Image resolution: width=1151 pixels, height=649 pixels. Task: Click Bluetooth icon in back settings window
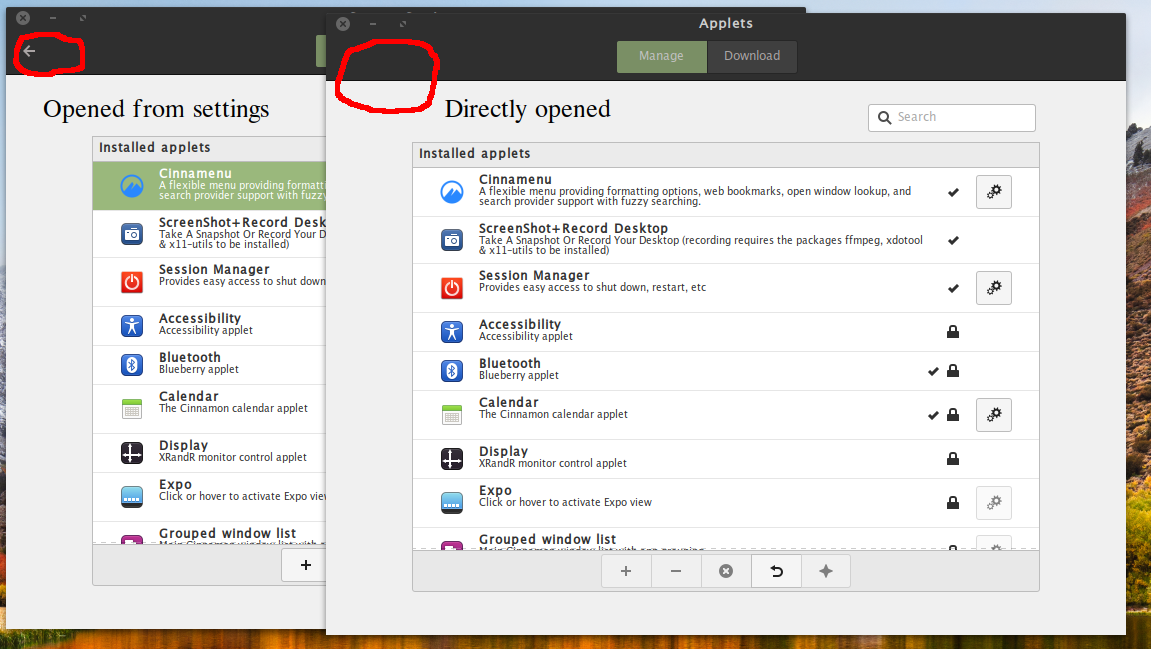[x=131, y=365]
